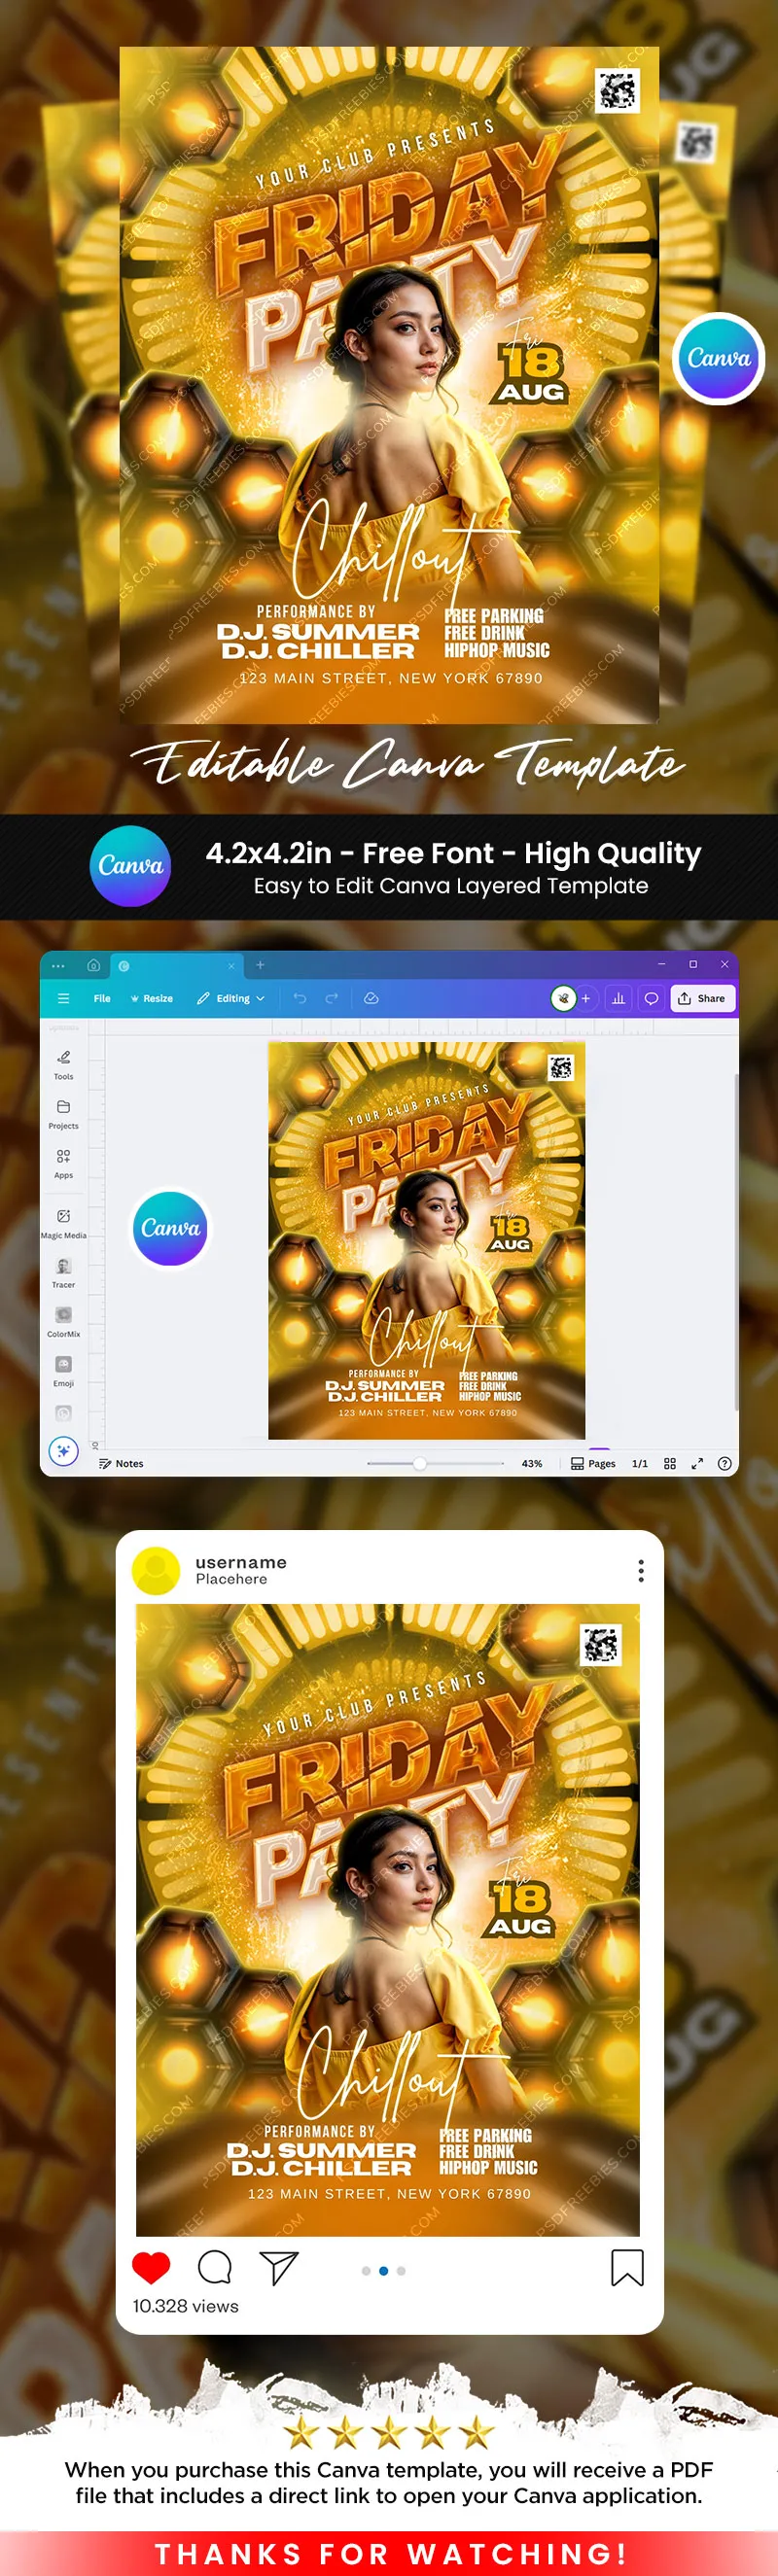The width and height of the screenshot is (778, 2576).
Task: Click the Share button
Action: pyautogui.click(x=702, y=998)
